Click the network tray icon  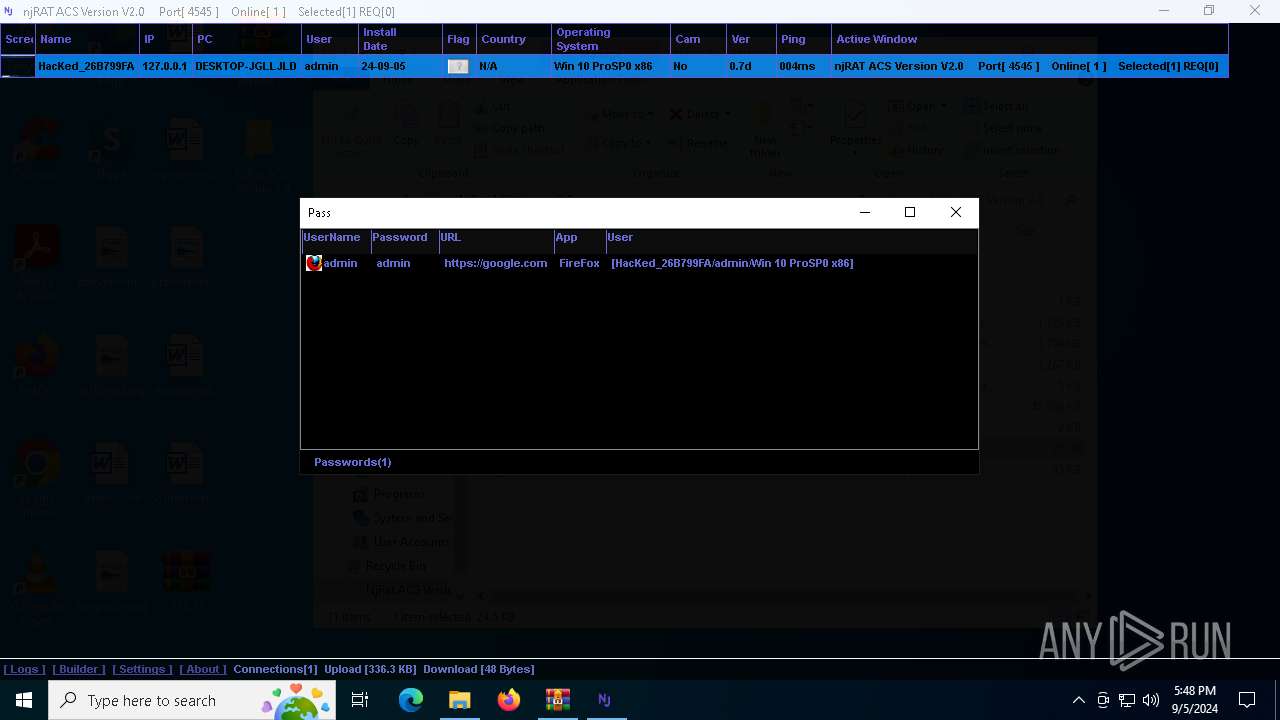coord(1127,700)
